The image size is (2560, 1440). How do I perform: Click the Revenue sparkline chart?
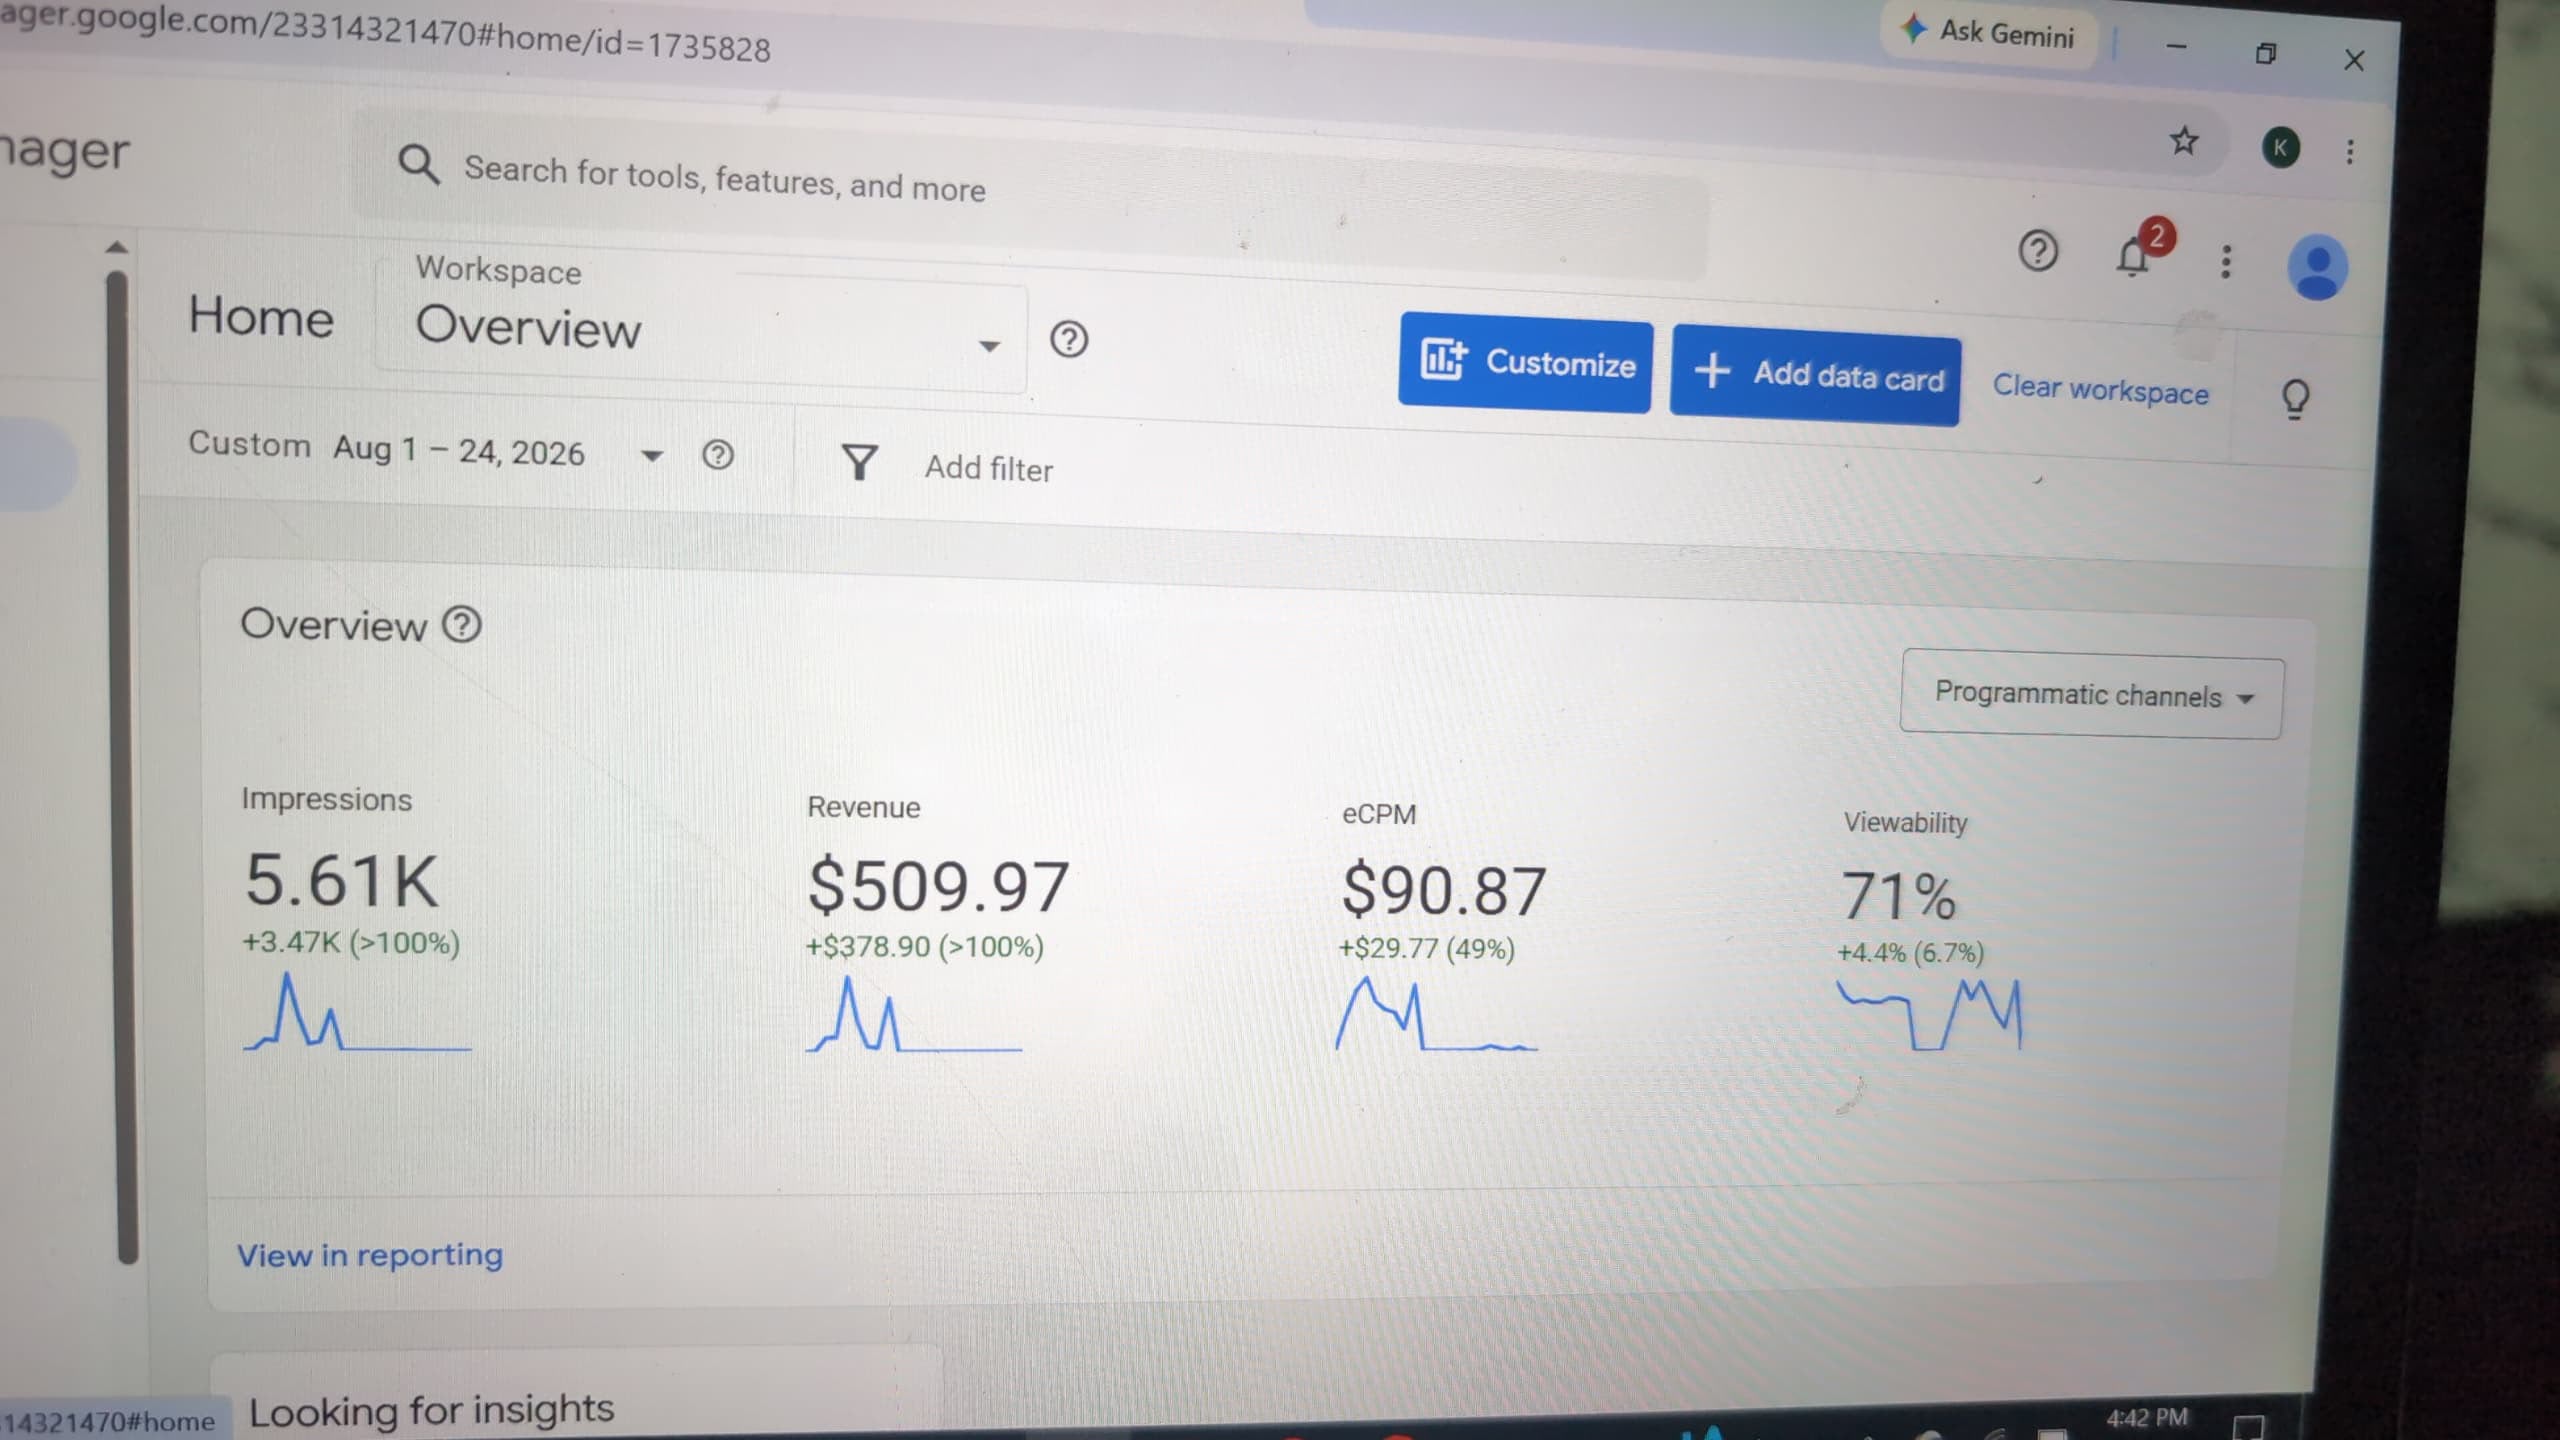point(913,1014)
